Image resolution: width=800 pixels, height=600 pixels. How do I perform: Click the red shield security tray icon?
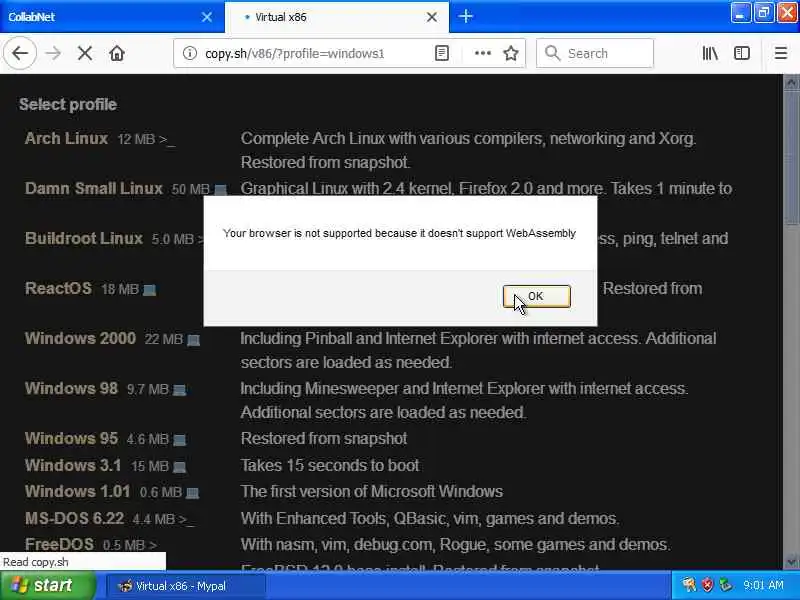point(707,585)
